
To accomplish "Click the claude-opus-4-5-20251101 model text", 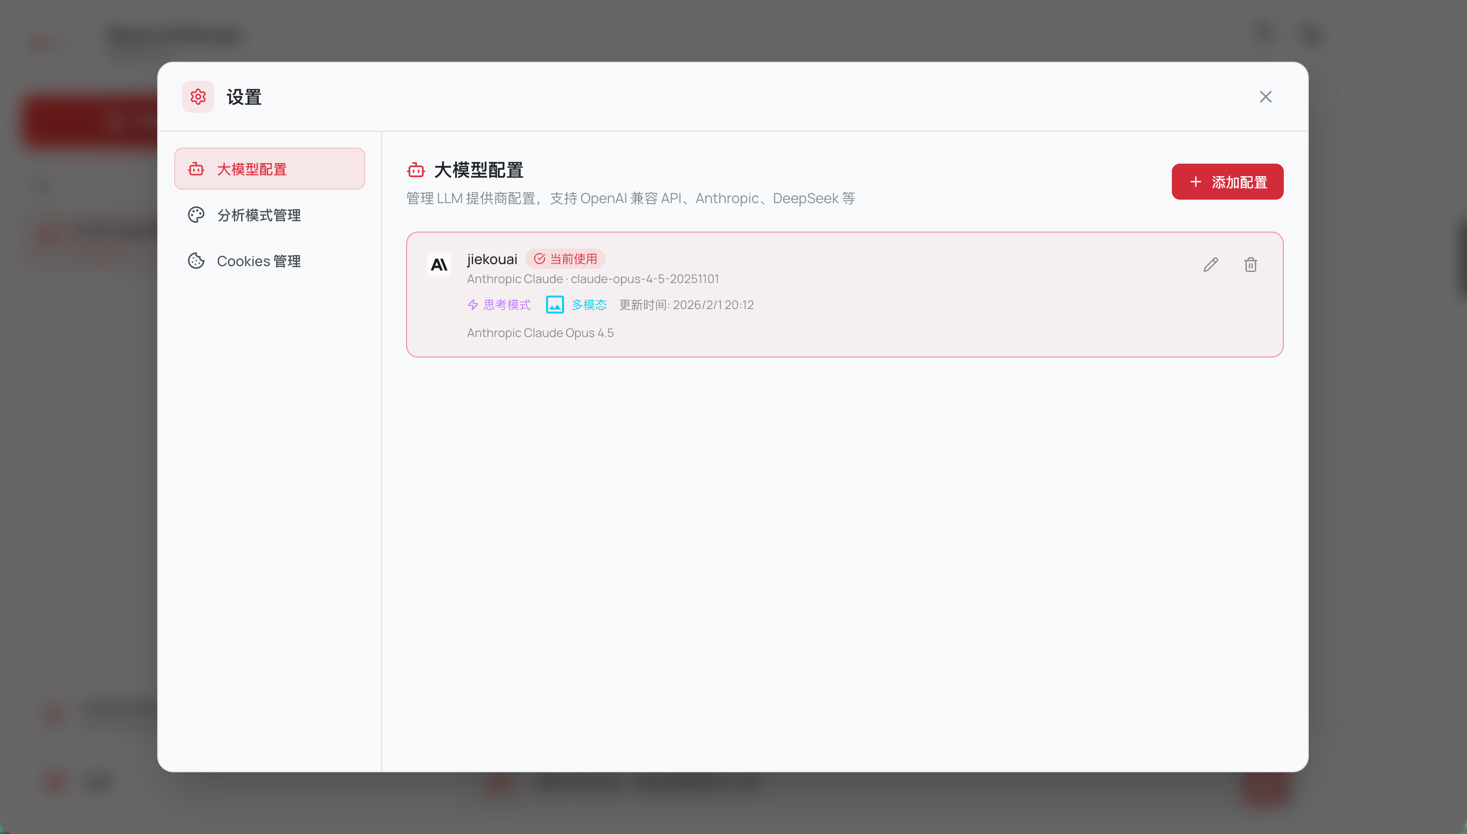I will tap(645, 279).
